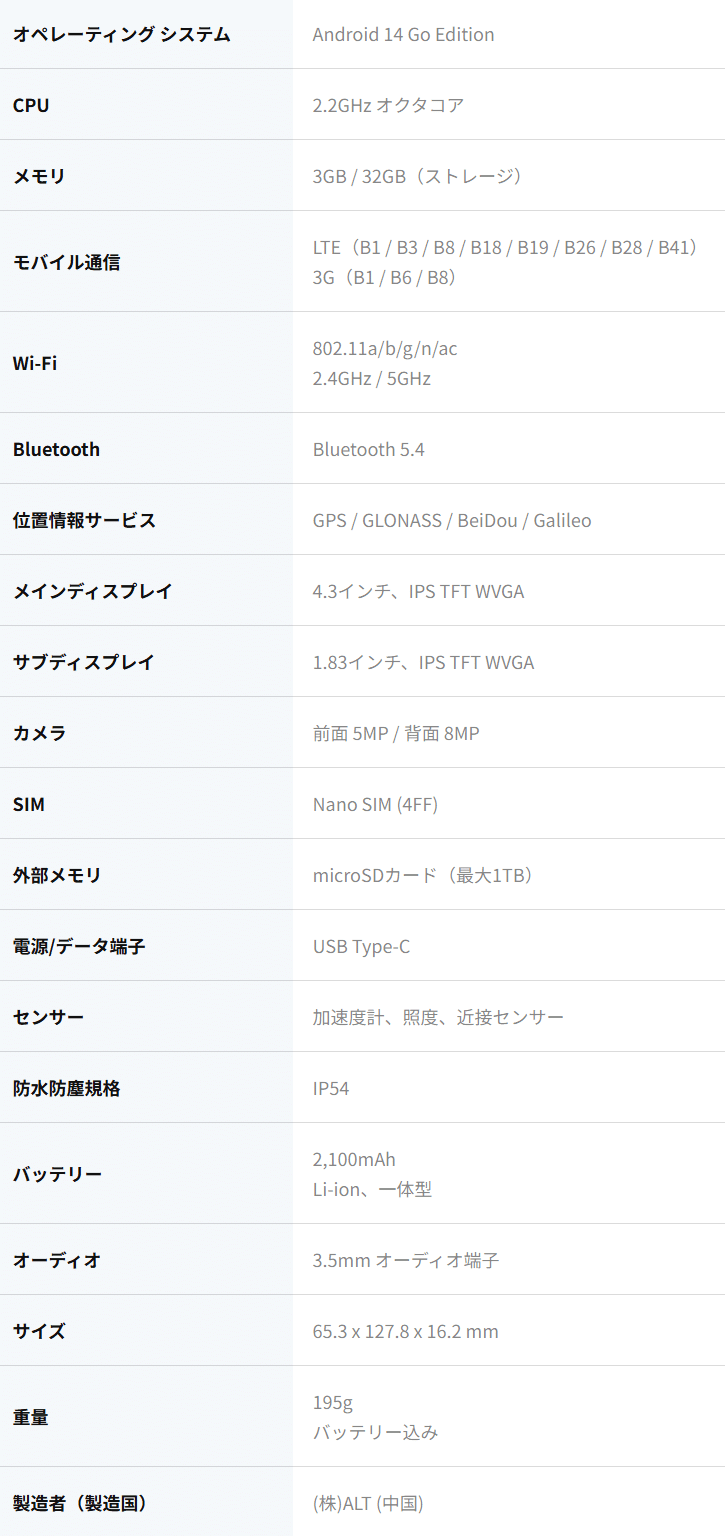Click the 前面 5MP / 背面 8MP camera value
The height and width of the screenshot is (1536, 725).
395,734
